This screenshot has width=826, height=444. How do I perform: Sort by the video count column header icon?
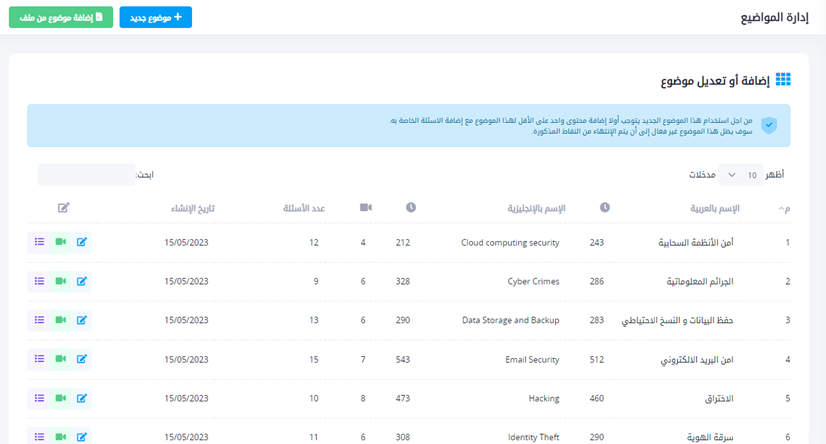[365, 208]
